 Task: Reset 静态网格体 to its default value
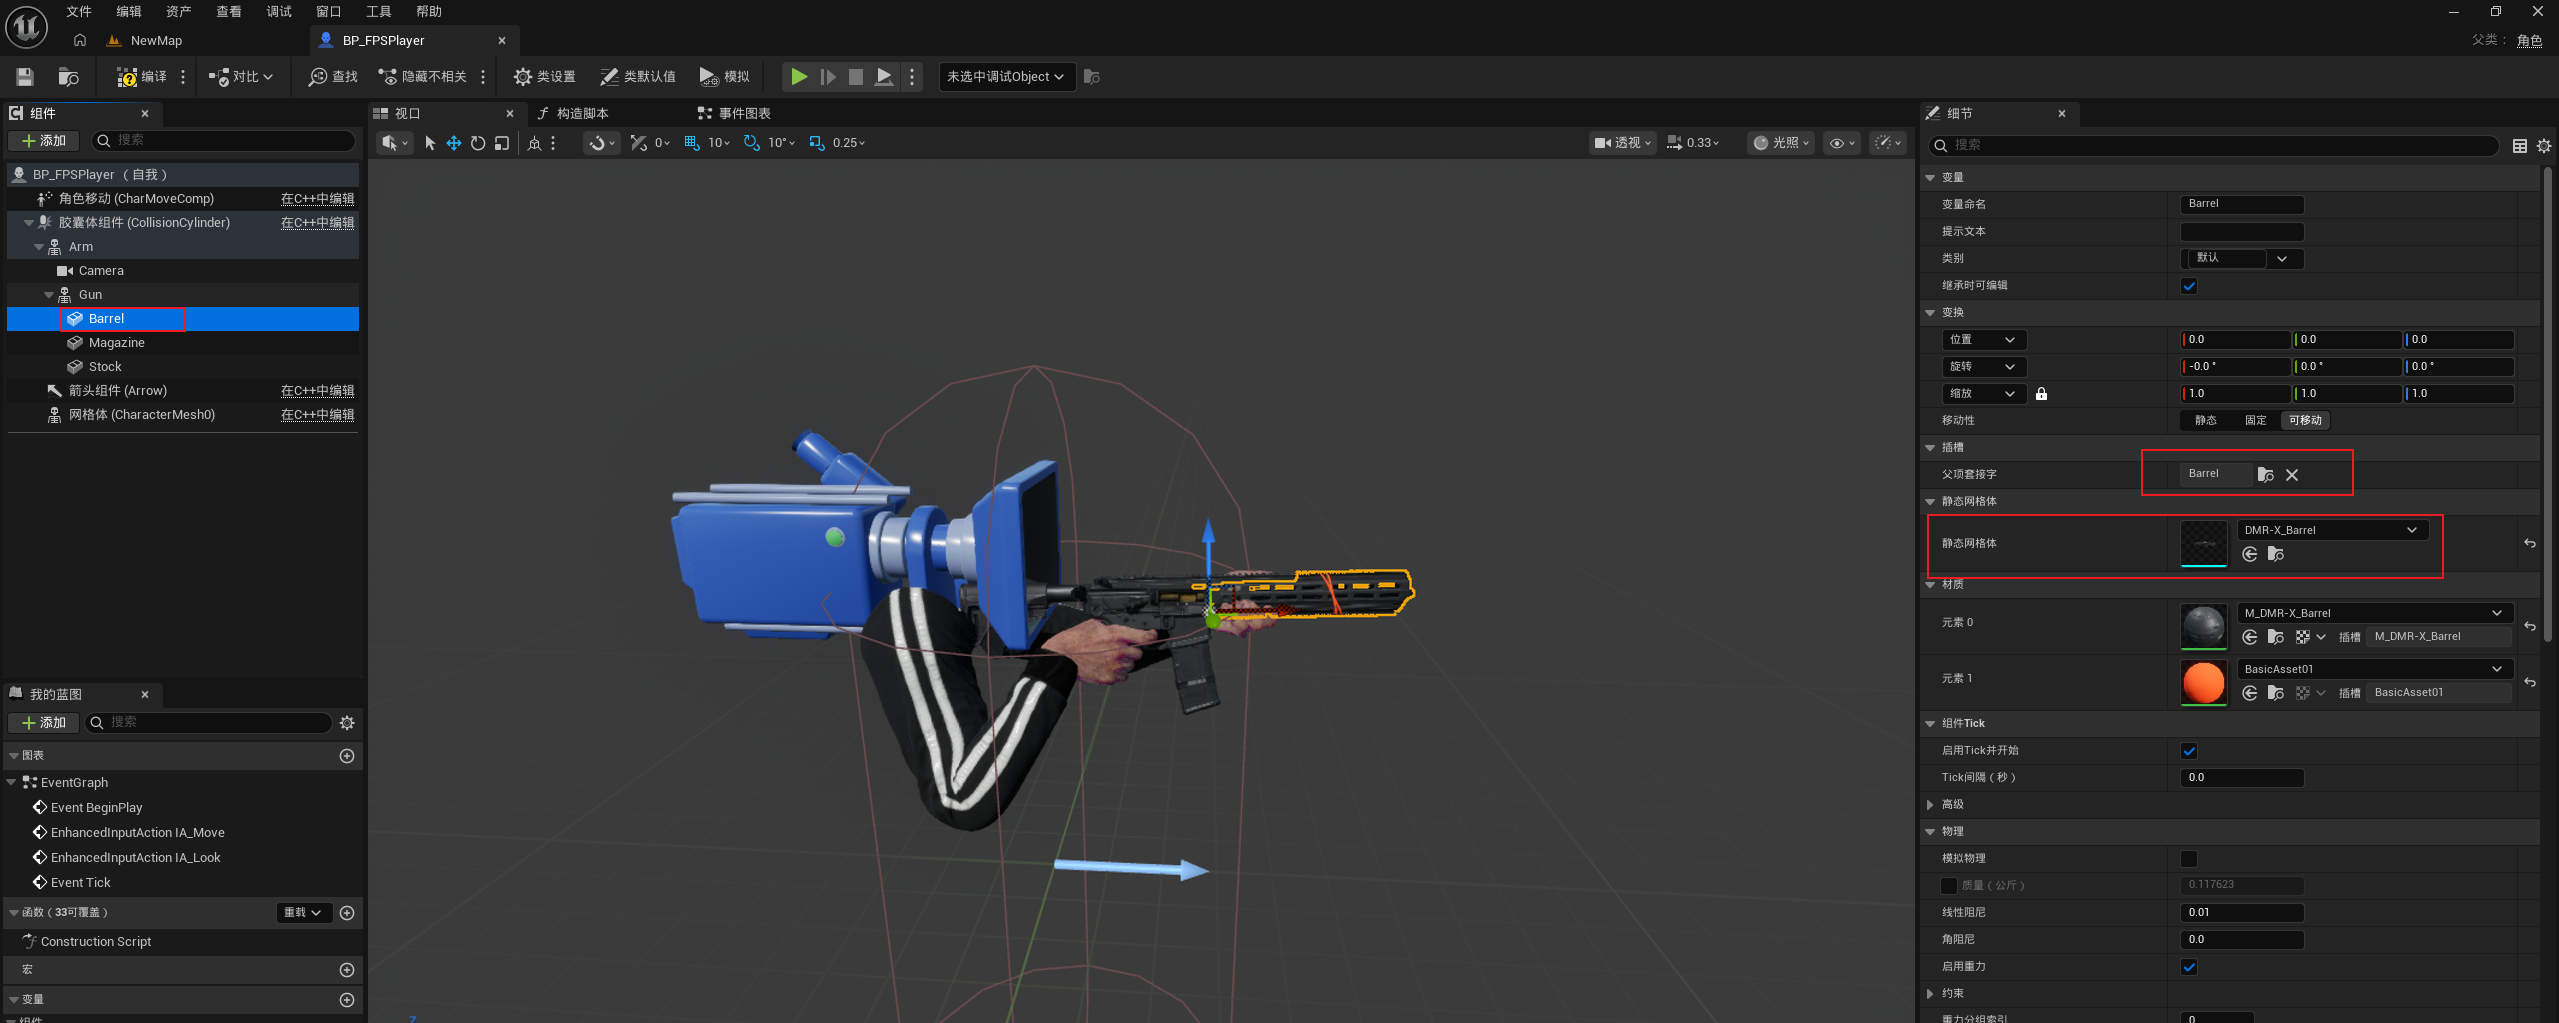coord(2529,543)
